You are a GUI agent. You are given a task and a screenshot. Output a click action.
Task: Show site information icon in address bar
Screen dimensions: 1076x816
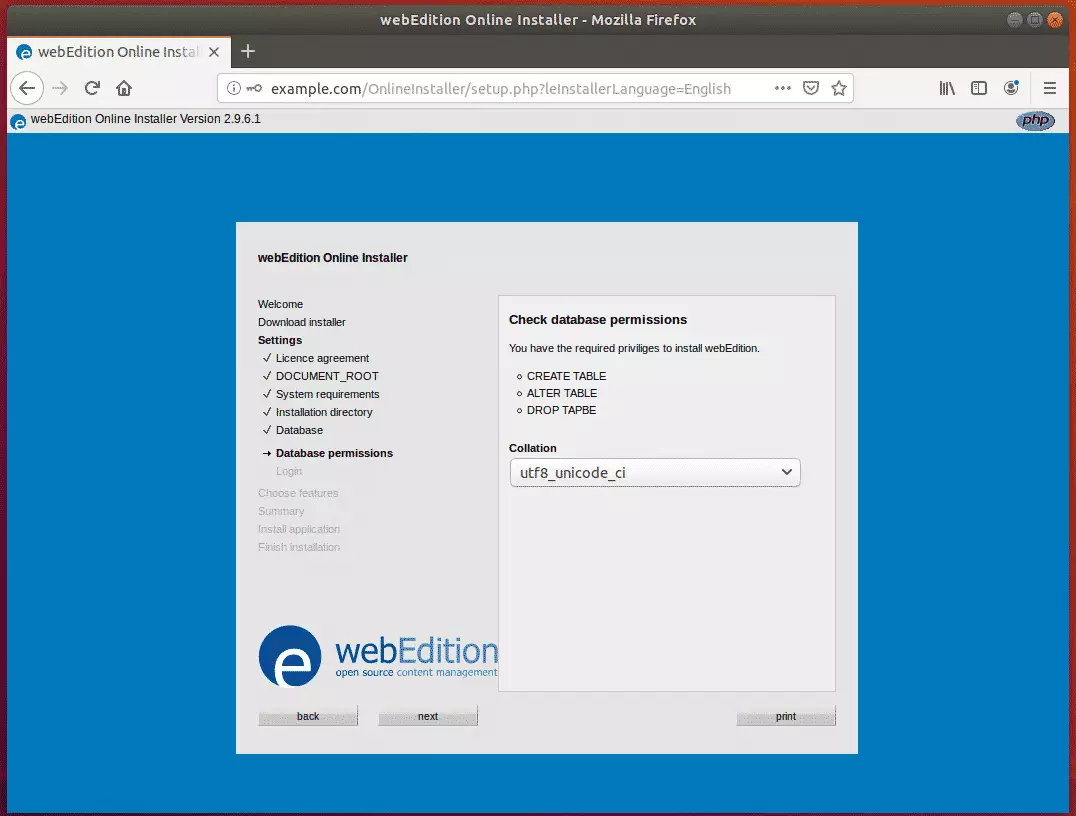234,88
